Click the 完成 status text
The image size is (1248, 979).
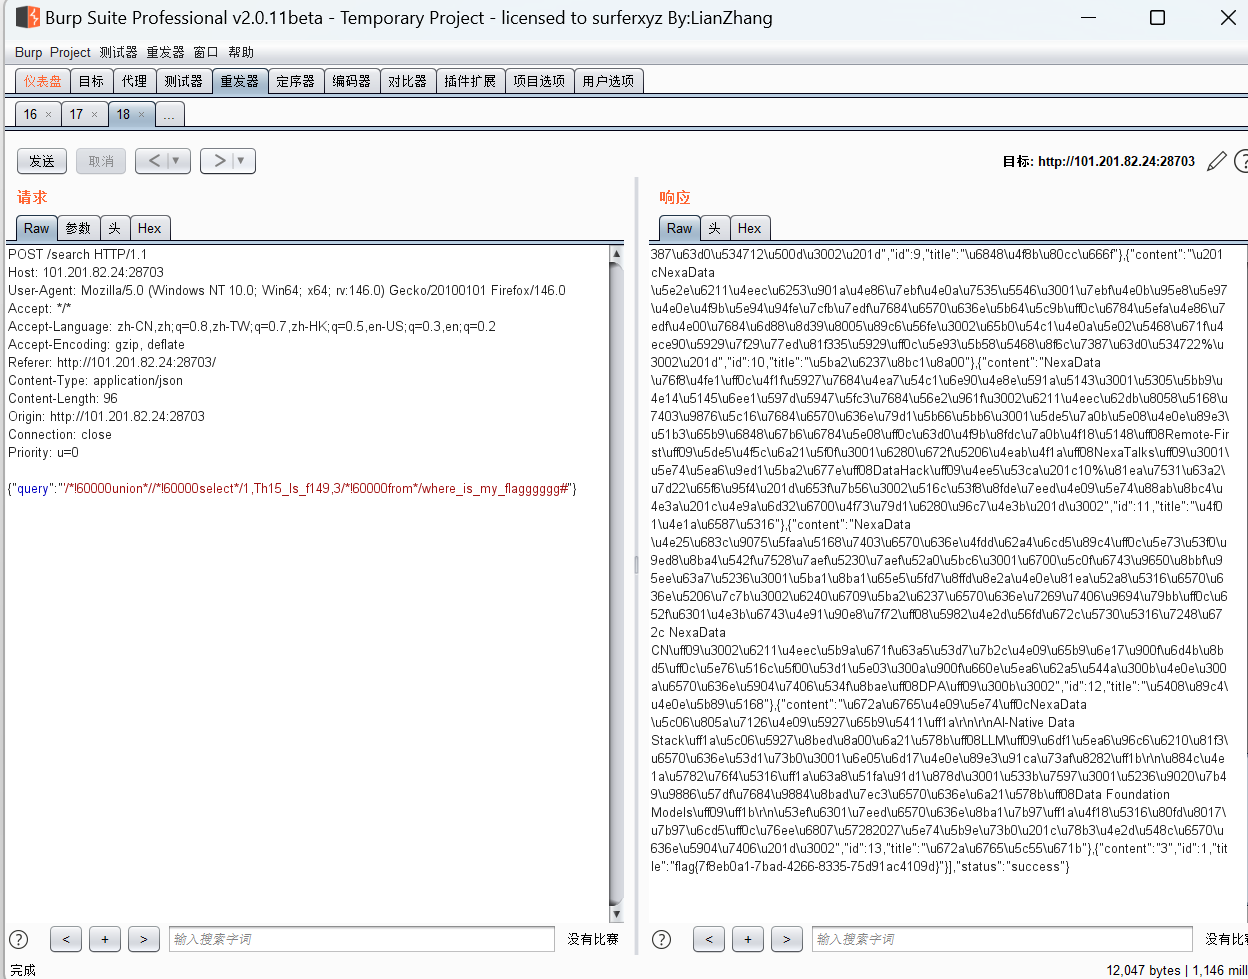[23, 970]
